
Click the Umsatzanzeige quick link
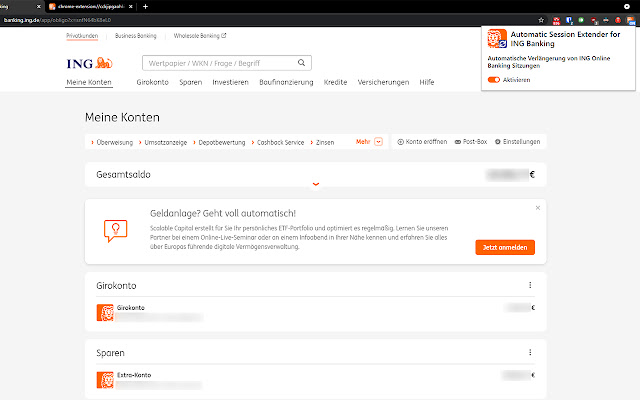[x=163, y=142]
